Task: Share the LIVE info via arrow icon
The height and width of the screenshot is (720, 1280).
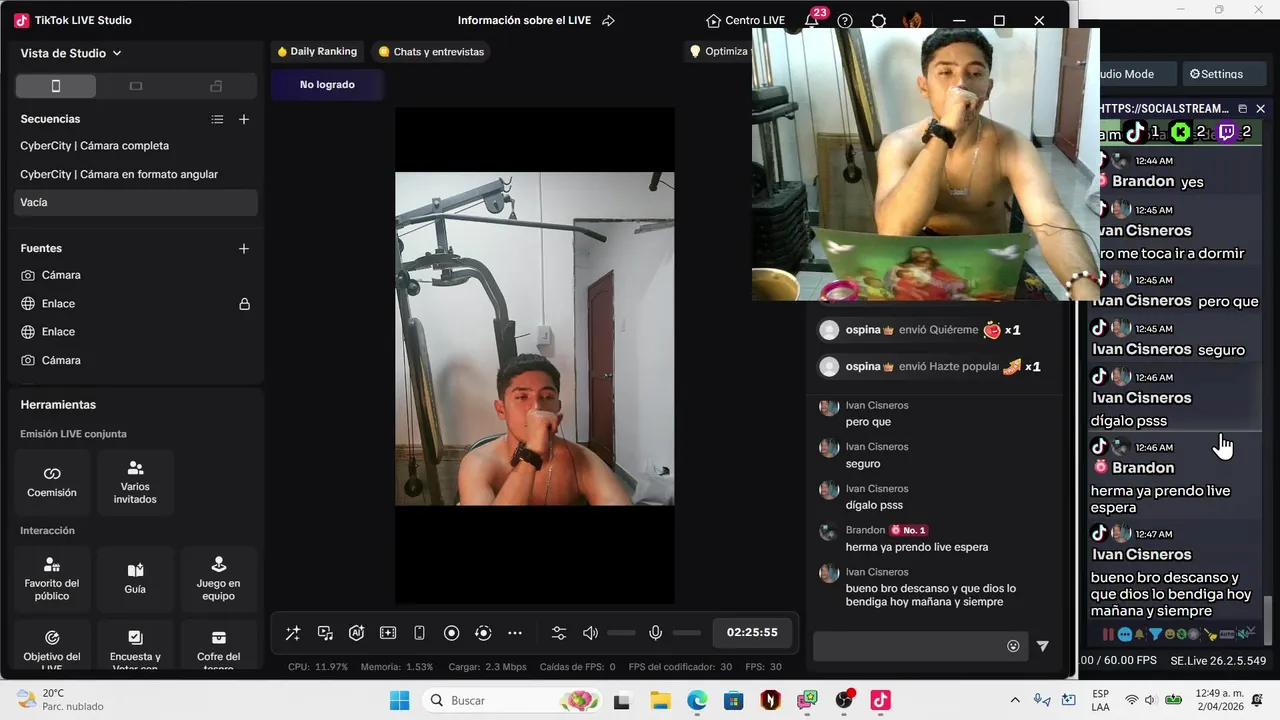Action: (x=608, y=21)
